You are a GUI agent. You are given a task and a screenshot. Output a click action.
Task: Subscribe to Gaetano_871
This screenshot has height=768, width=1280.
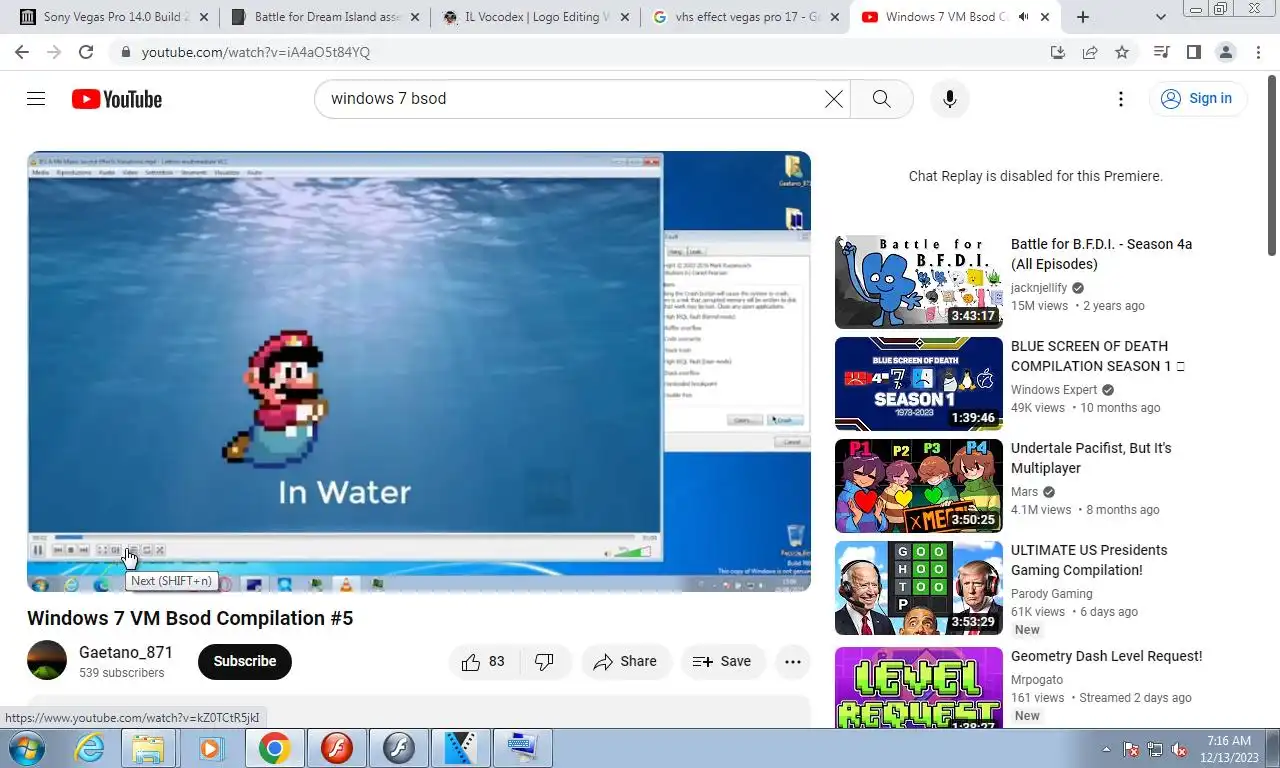(245, 662)
